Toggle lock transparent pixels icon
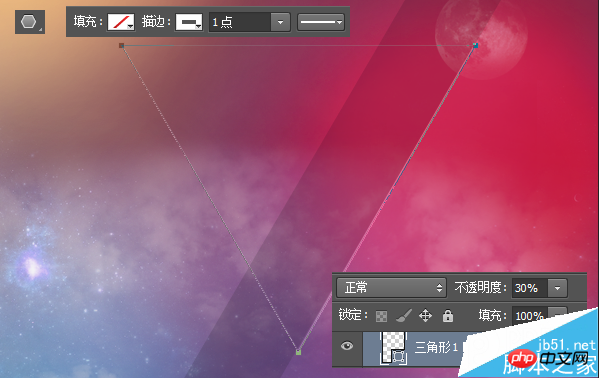Screen dimensions: 599x378 tap(381, 316)
